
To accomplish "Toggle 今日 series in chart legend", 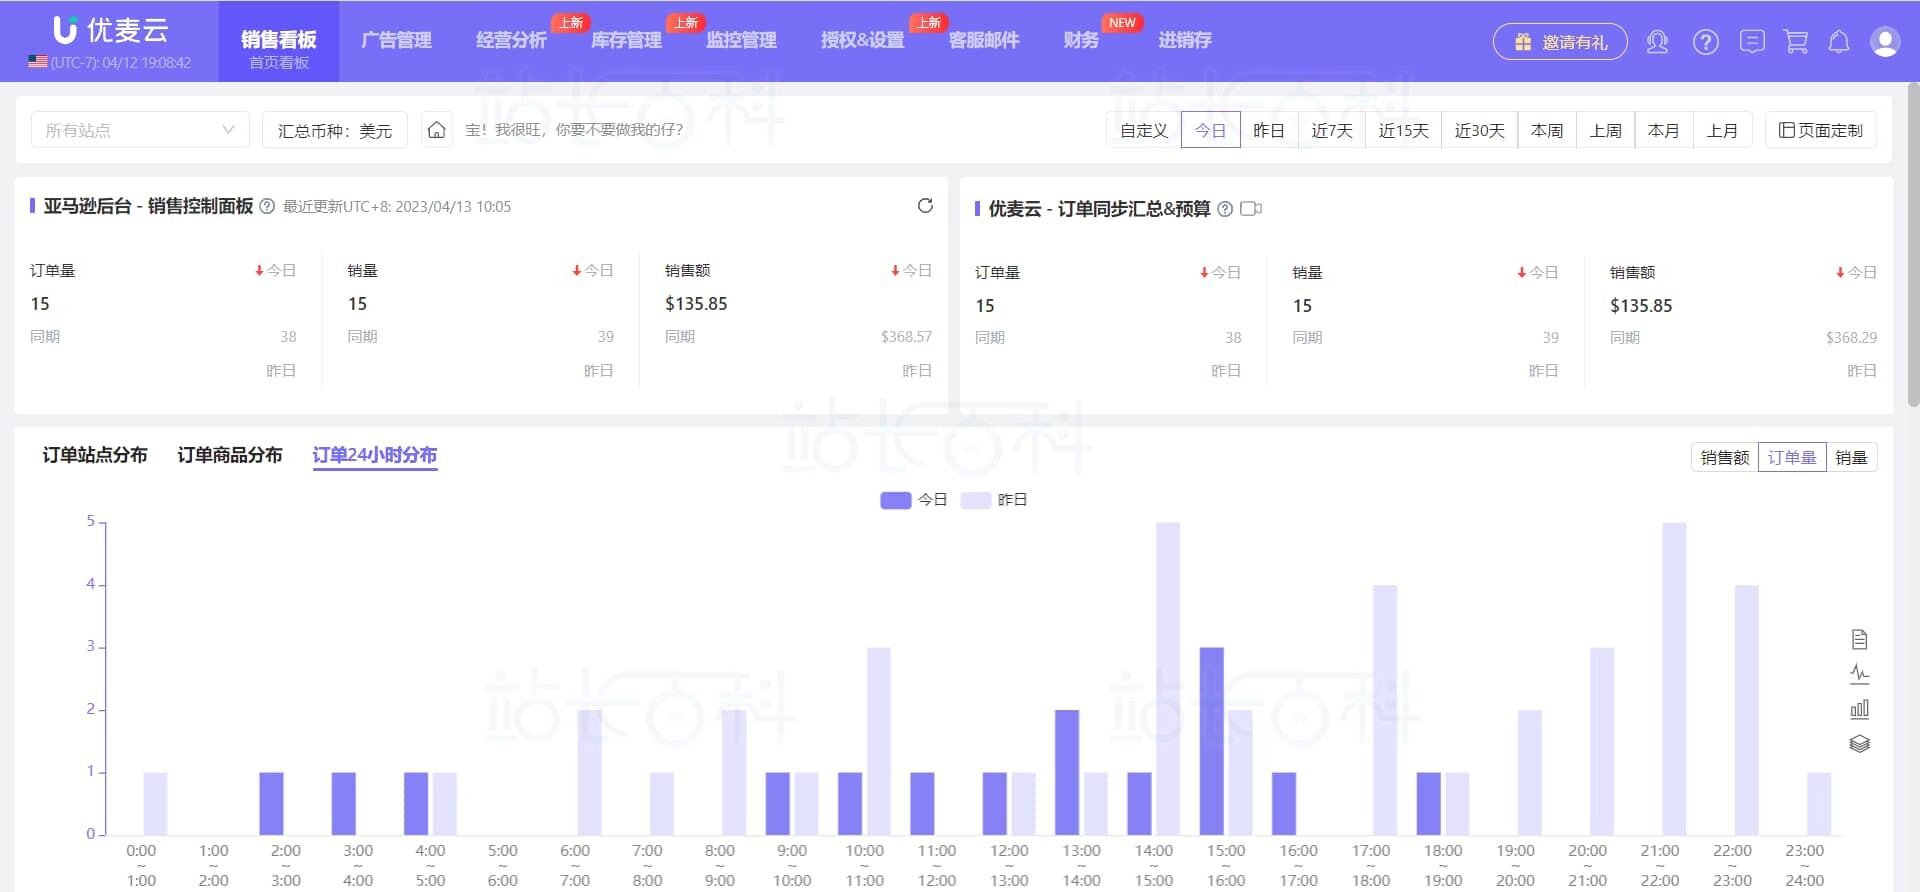I will pyautogui.click(x=914, y=500).
